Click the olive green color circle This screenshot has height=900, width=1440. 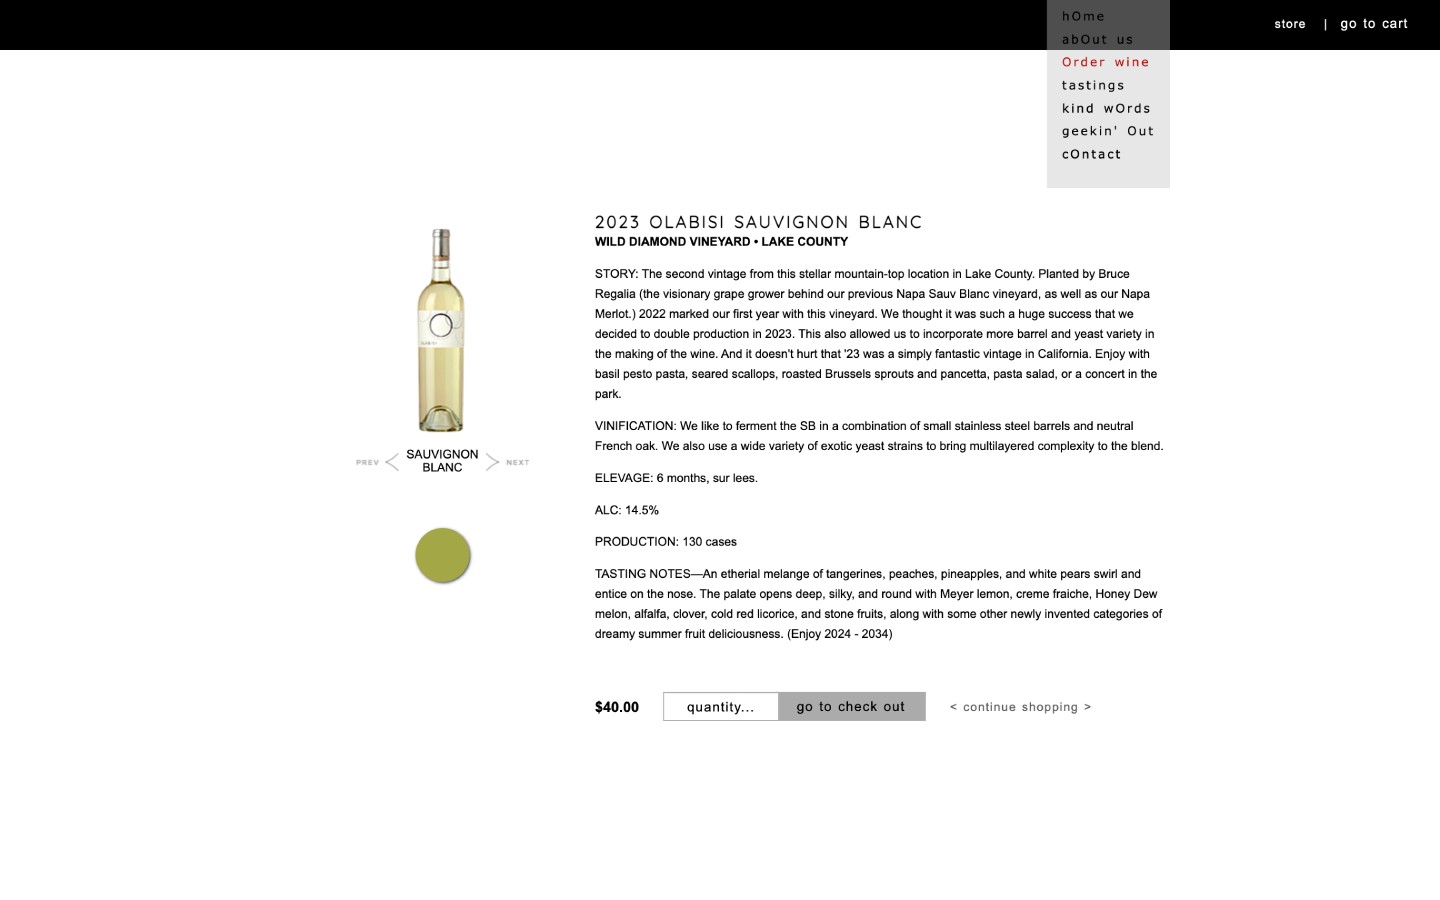pyautogui.click(x=443, y=555)
